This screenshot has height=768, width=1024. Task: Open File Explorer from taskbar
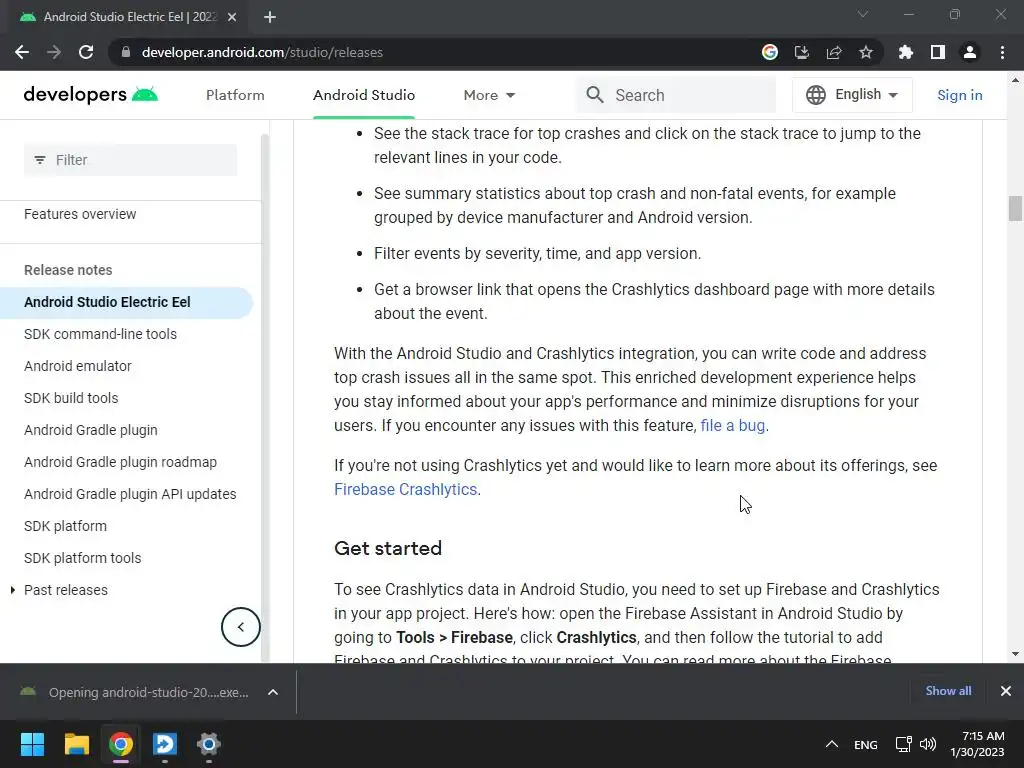click(76, 744)
